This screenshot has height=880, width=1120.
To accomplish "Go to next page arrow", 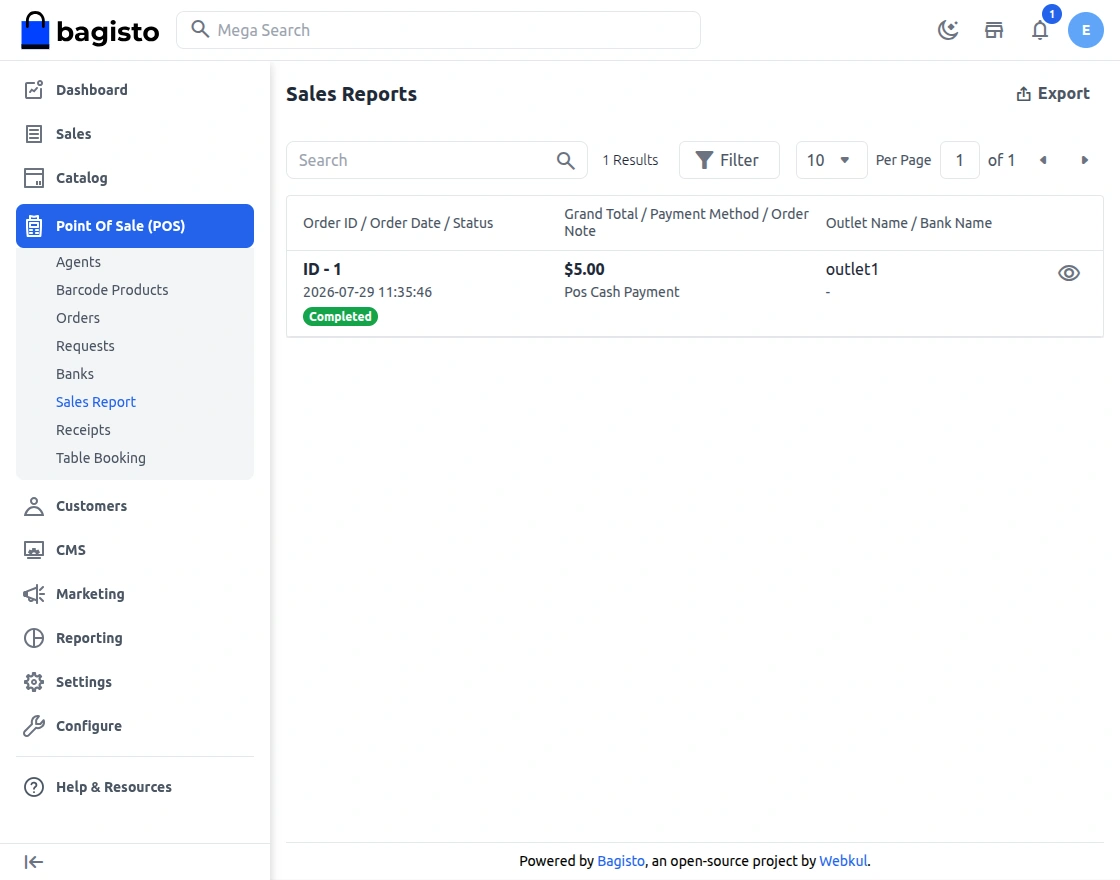I will pyautogui.click(x=1084, y=160).
